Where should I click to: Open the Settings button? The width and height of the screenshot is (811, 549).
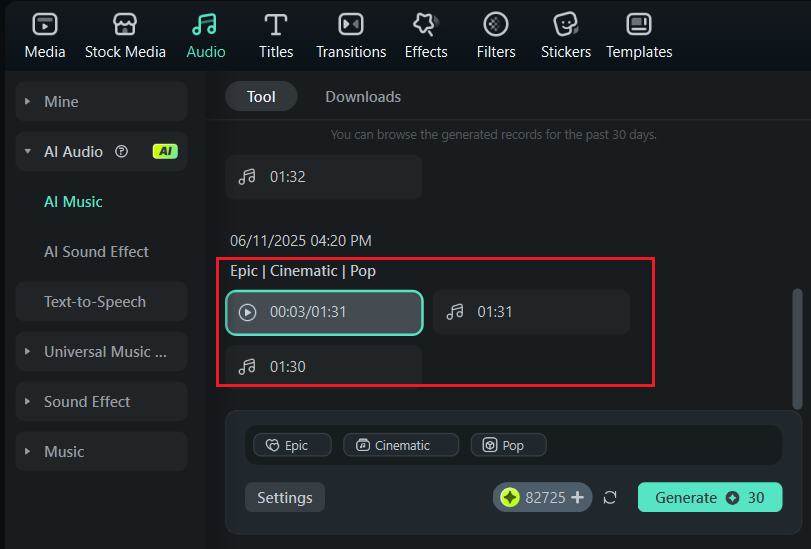coord(285,497)
